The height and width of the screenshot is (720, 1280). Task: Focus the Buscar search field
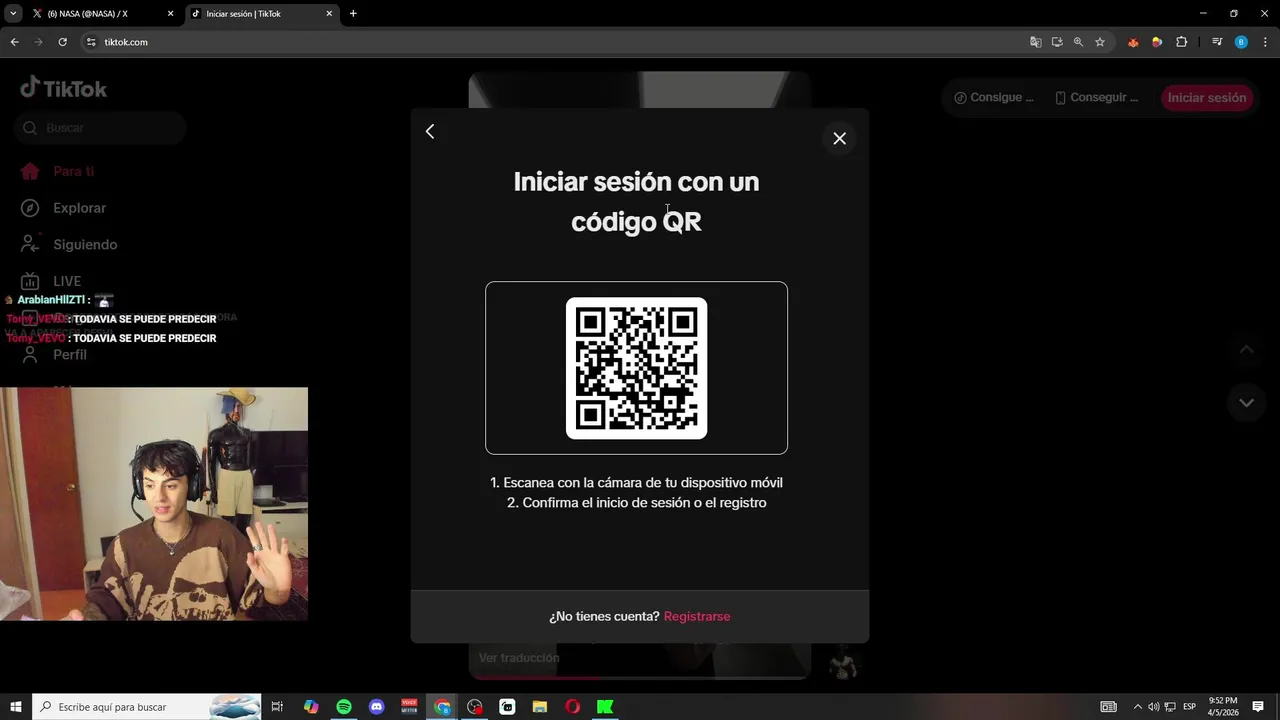pos(100,128)
